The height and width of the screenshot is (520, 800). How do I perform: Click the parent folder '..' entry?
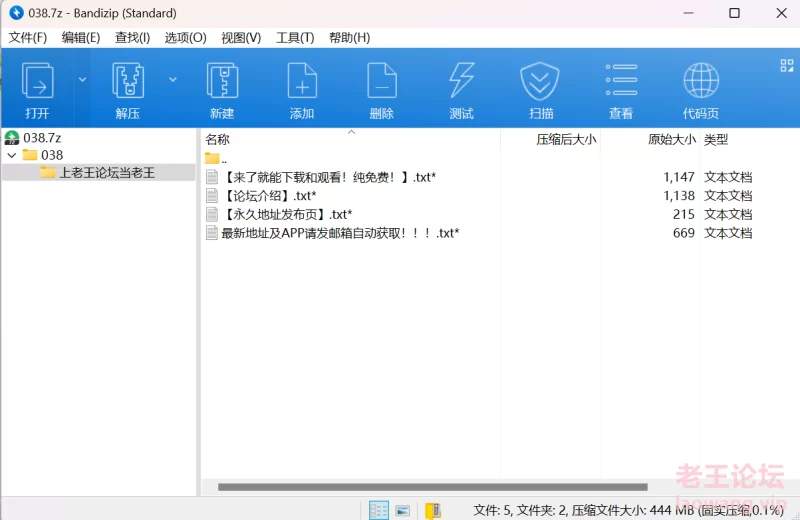pyautogui.click(x=216, y=159)
